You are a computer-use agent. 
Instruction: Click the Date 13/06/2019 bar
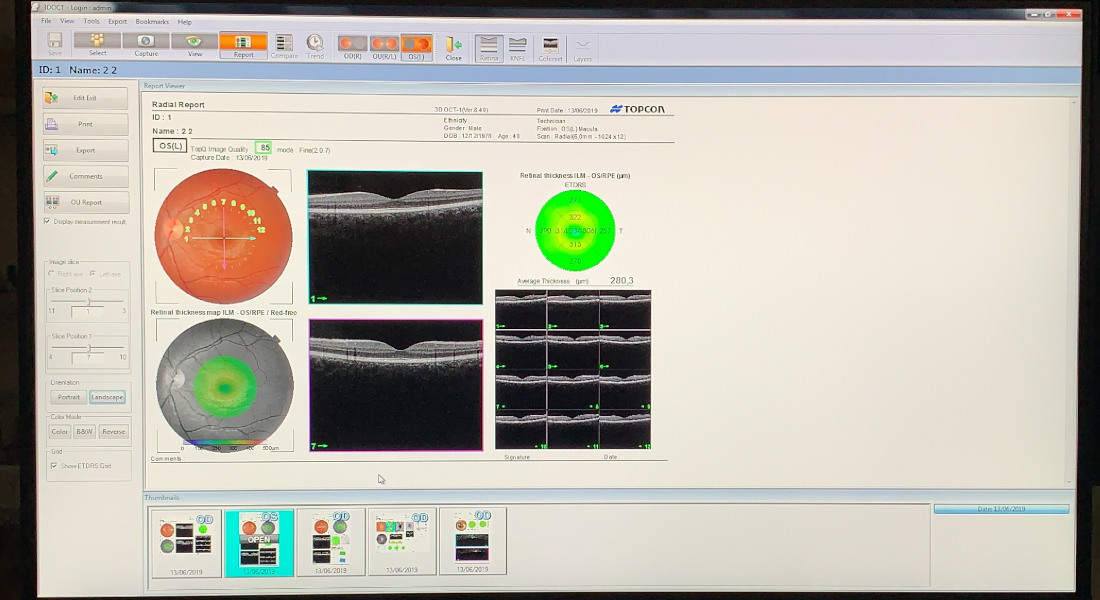1001,509
